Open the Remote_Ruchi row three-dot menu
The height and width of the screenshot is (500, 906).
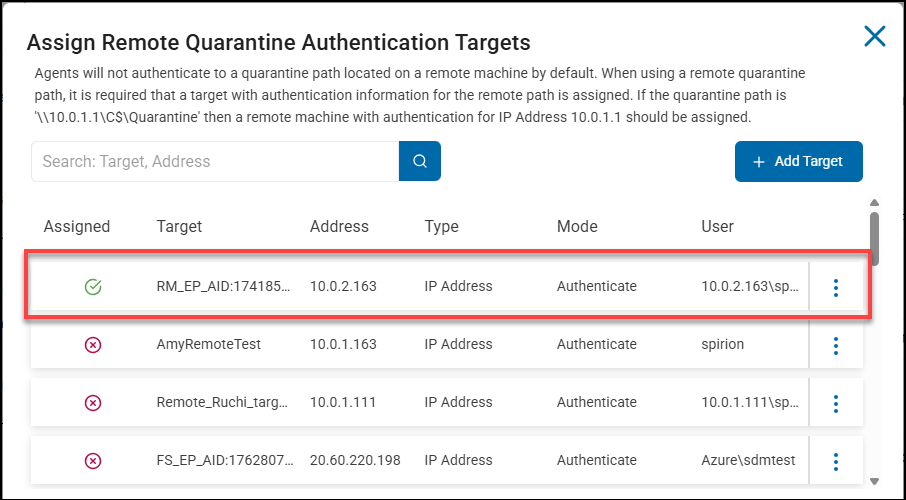(x=836, y=403)
